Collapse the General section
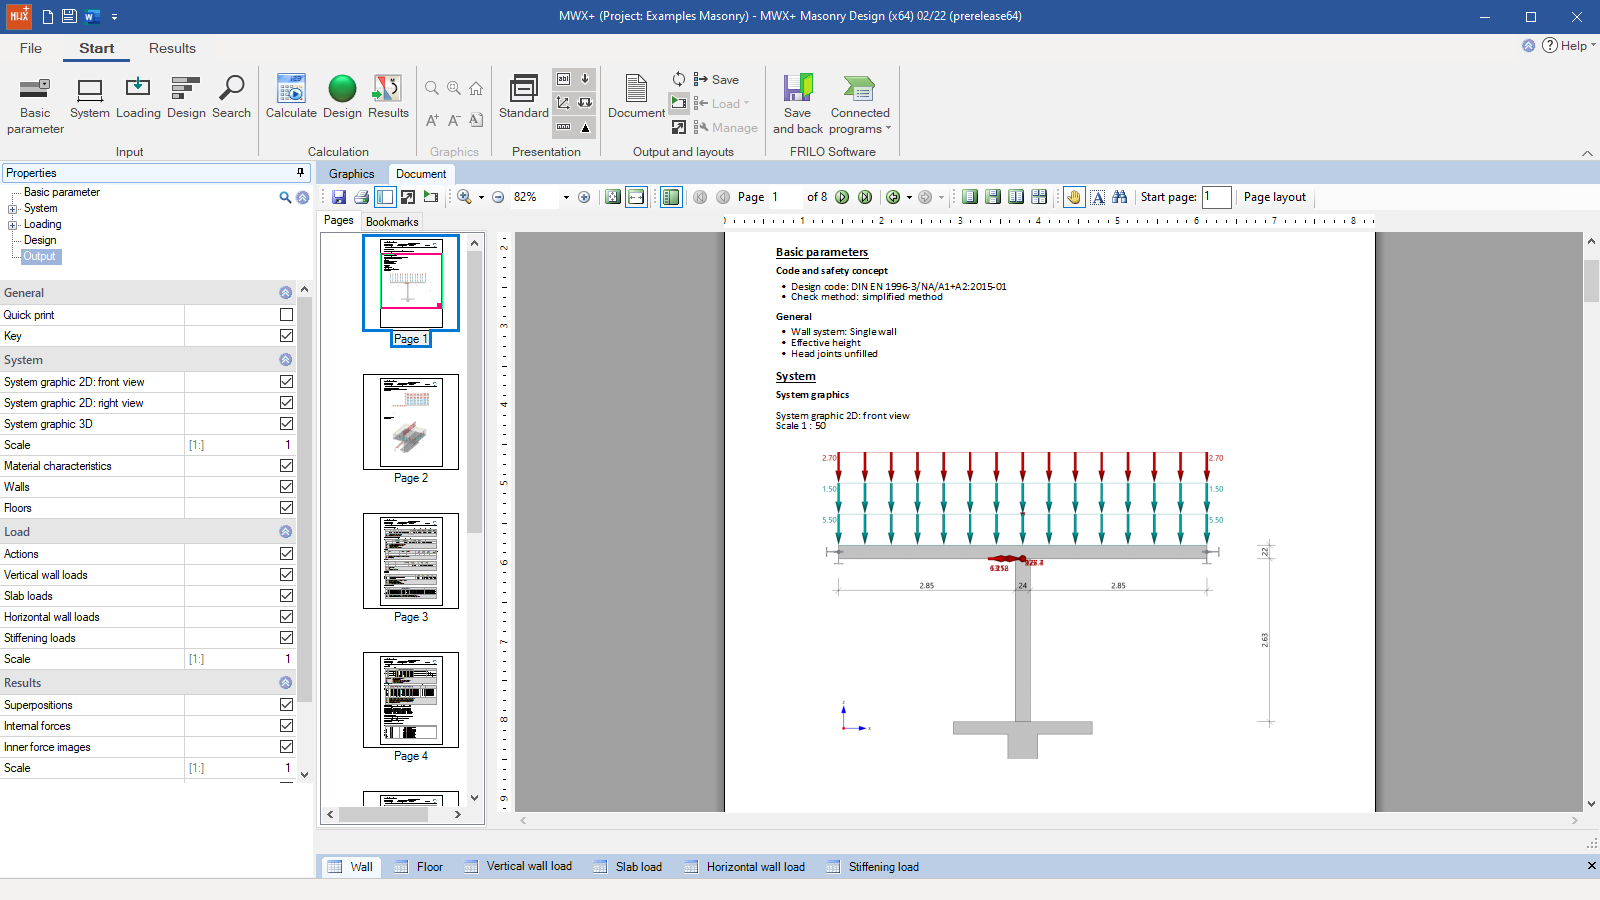Screen dimensions: 1600x900 coord(286,293)
